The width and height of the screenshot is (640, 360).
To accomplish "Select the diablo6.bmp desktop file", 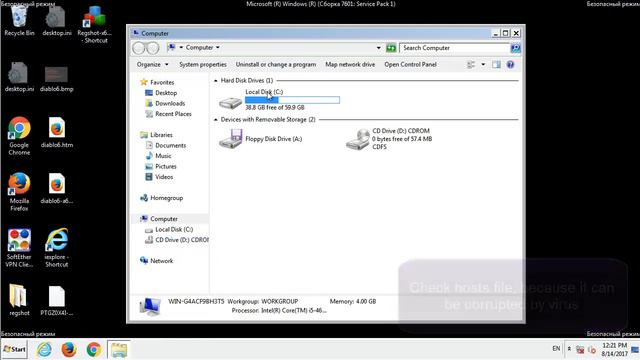I will (x=56, y=79).
